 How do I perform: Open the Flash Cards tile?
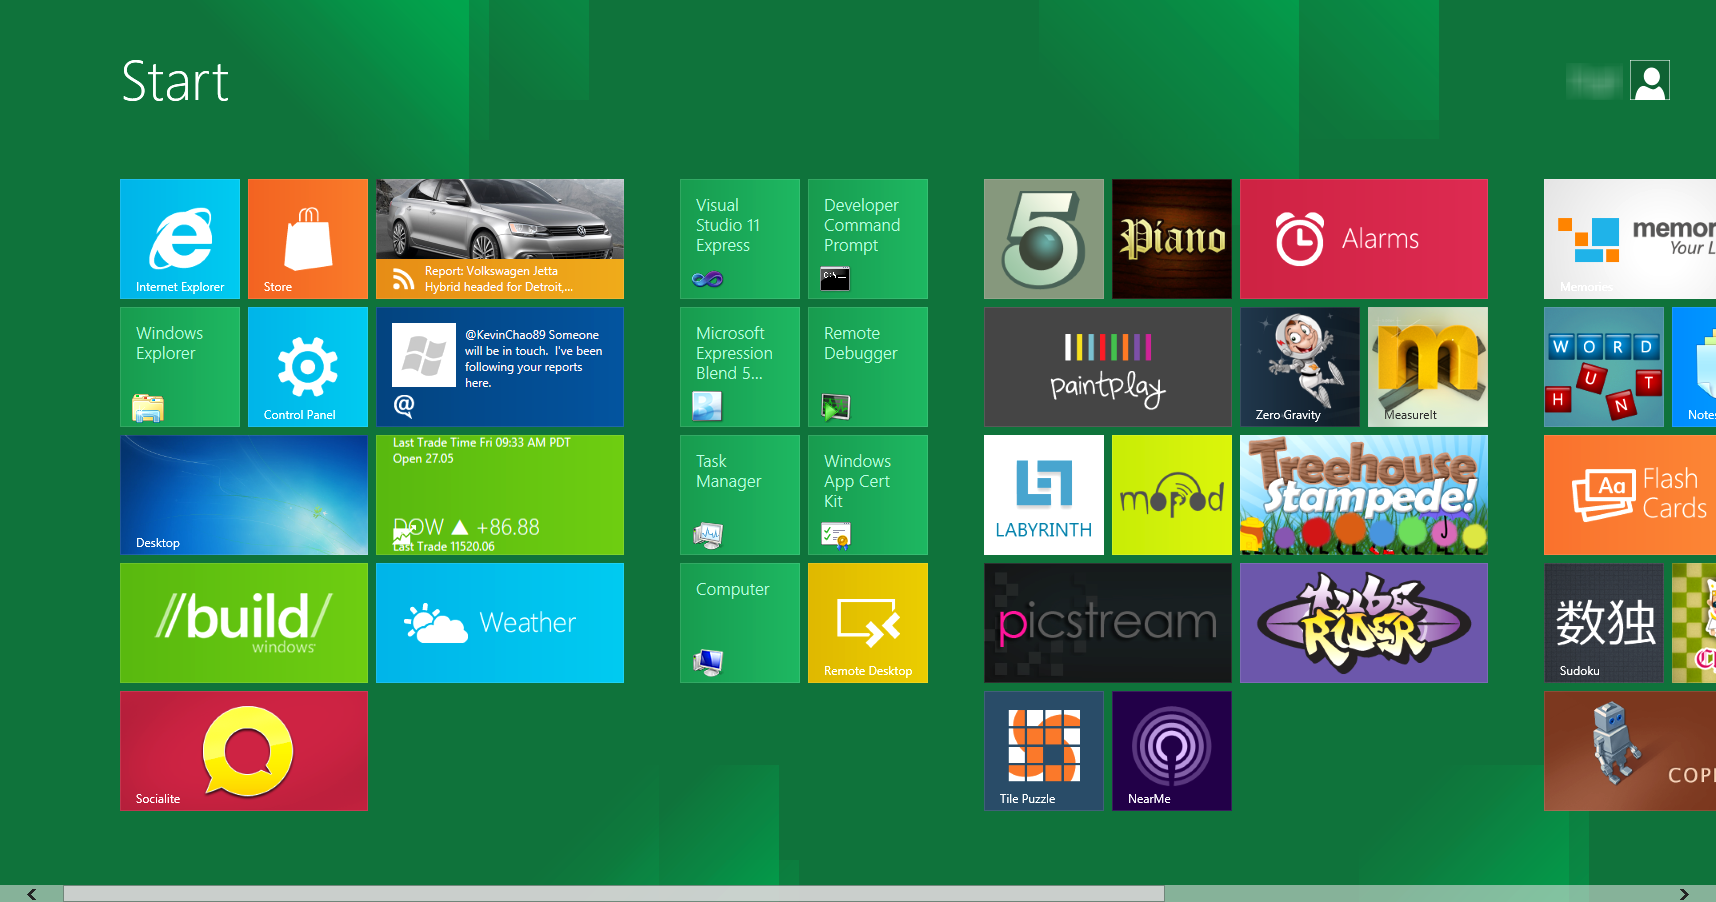point(1630,495)
